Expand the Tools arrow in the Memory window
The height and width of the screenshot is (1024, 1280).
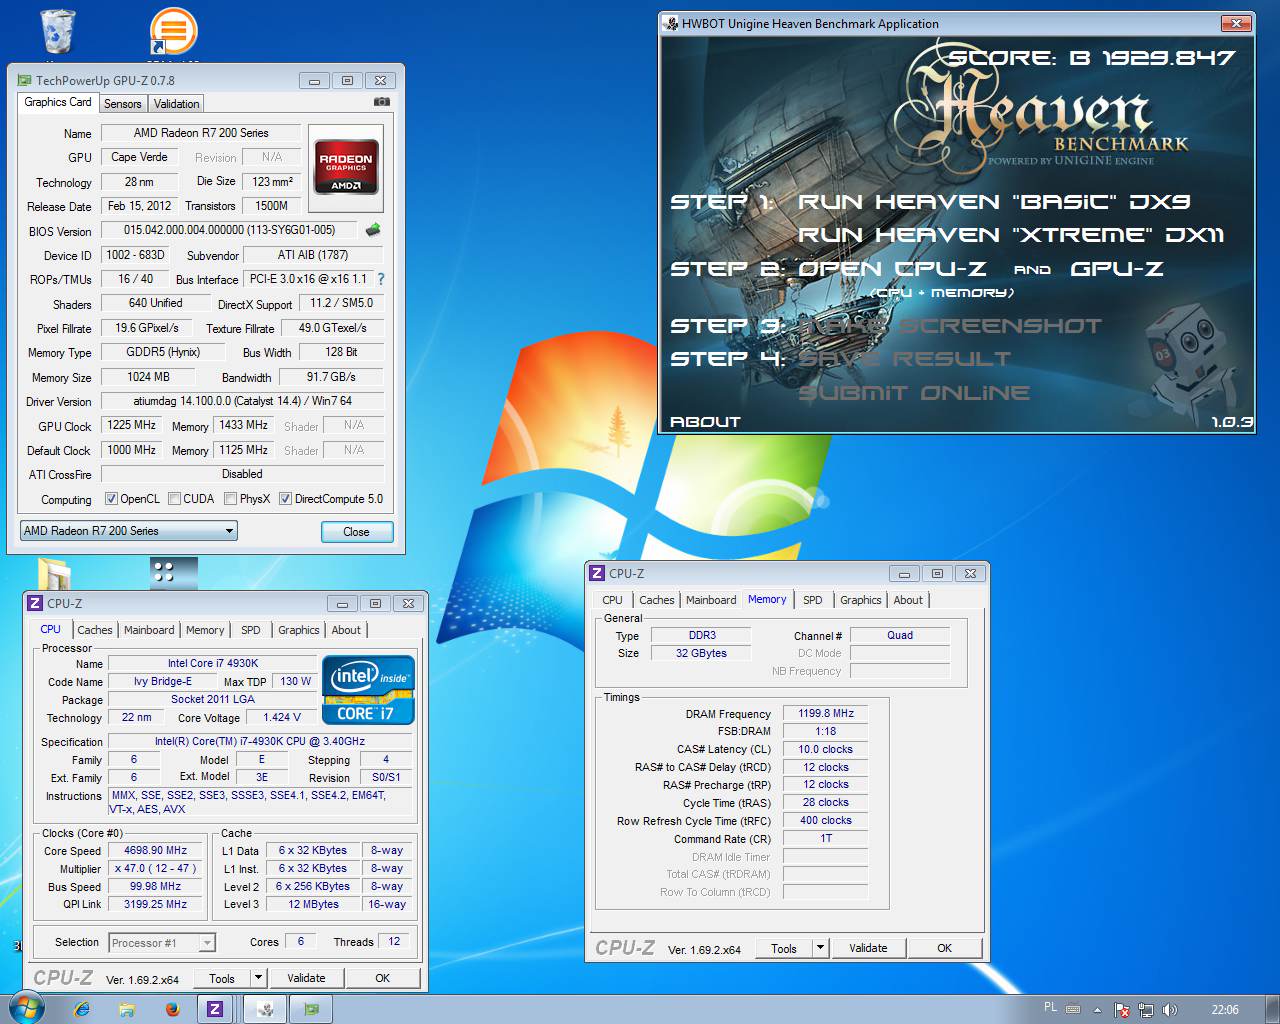pyautogui.click(x=820, y=948)
